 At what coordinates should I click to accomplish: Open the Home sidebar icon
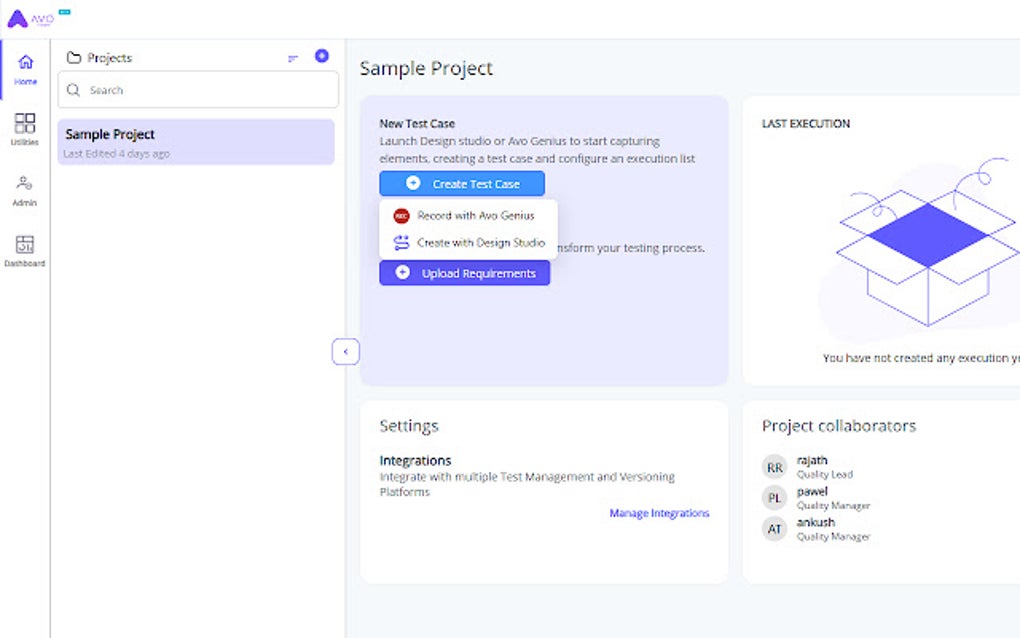[26, 68]
